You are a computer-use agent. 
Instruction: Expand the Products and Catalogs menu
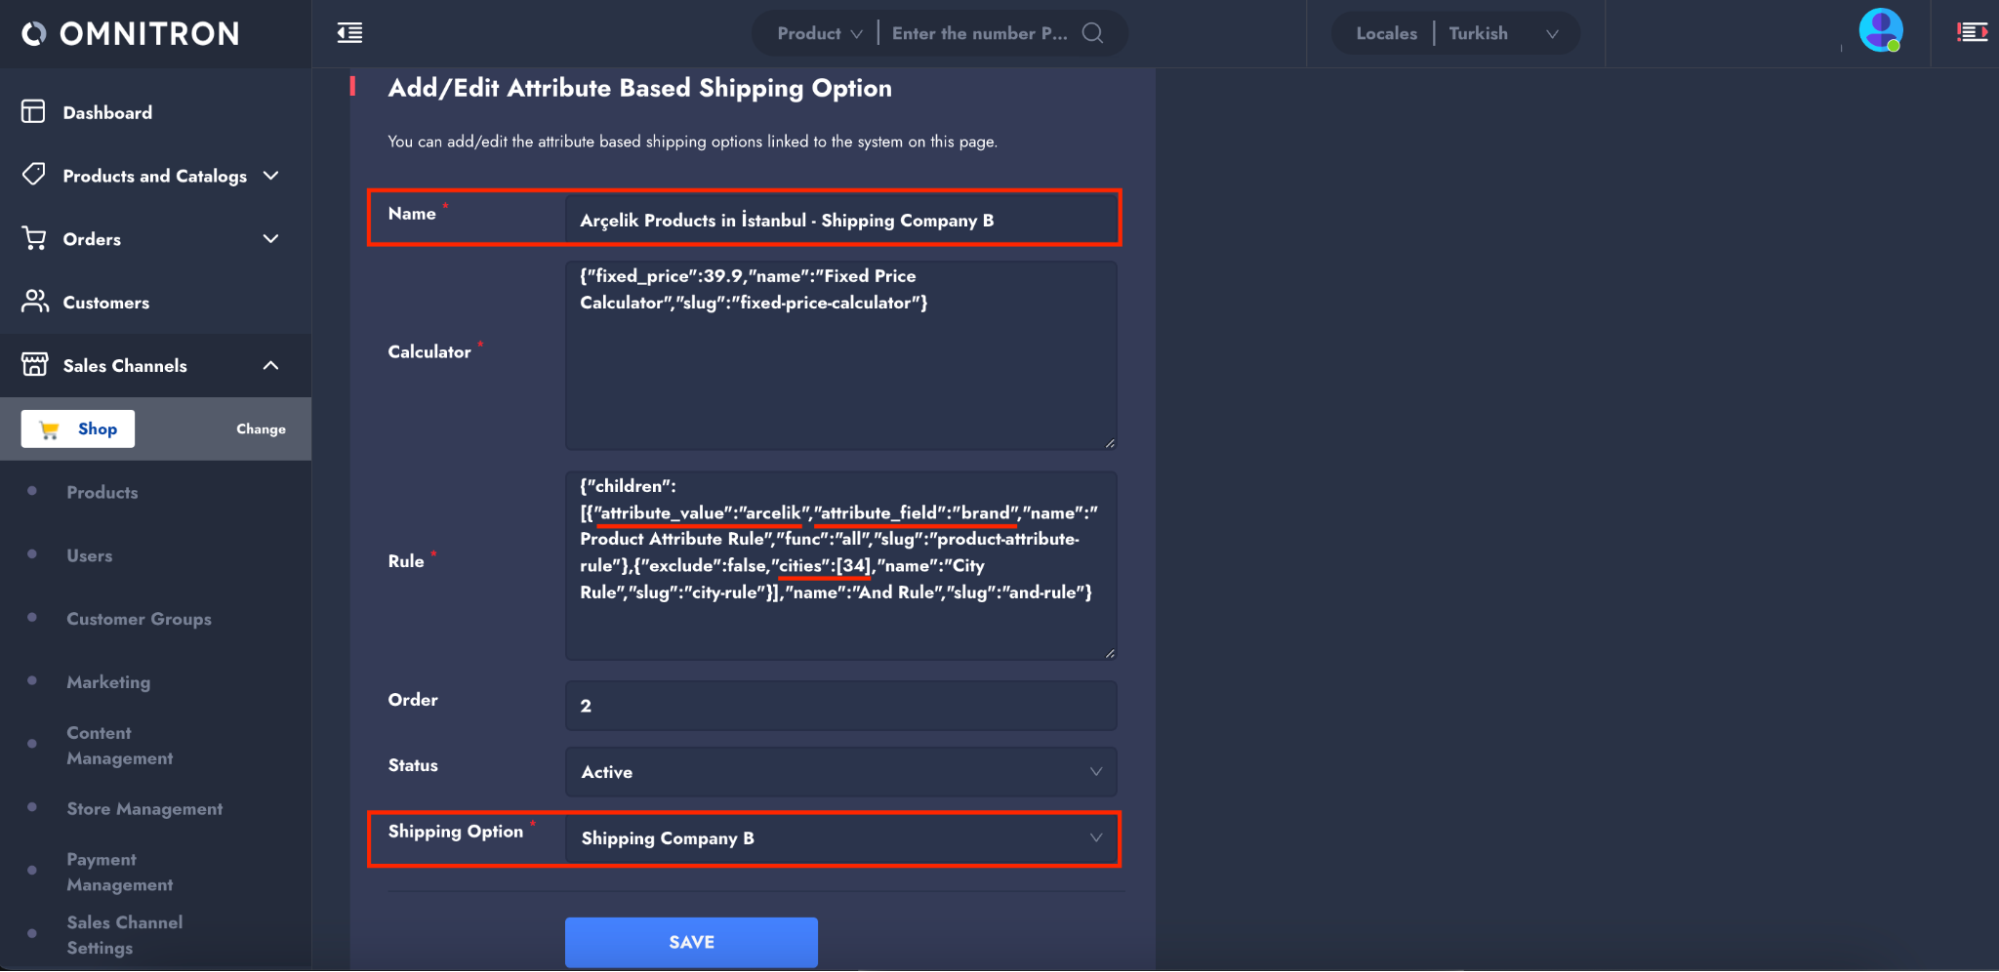(x=270, y=176)
